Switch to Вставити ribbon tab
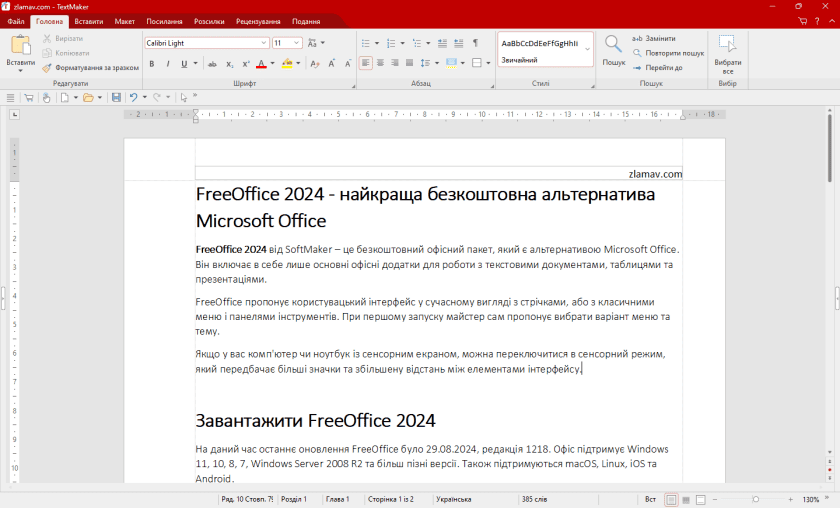Viewport: 840px width, 508px height. point(89,21)
